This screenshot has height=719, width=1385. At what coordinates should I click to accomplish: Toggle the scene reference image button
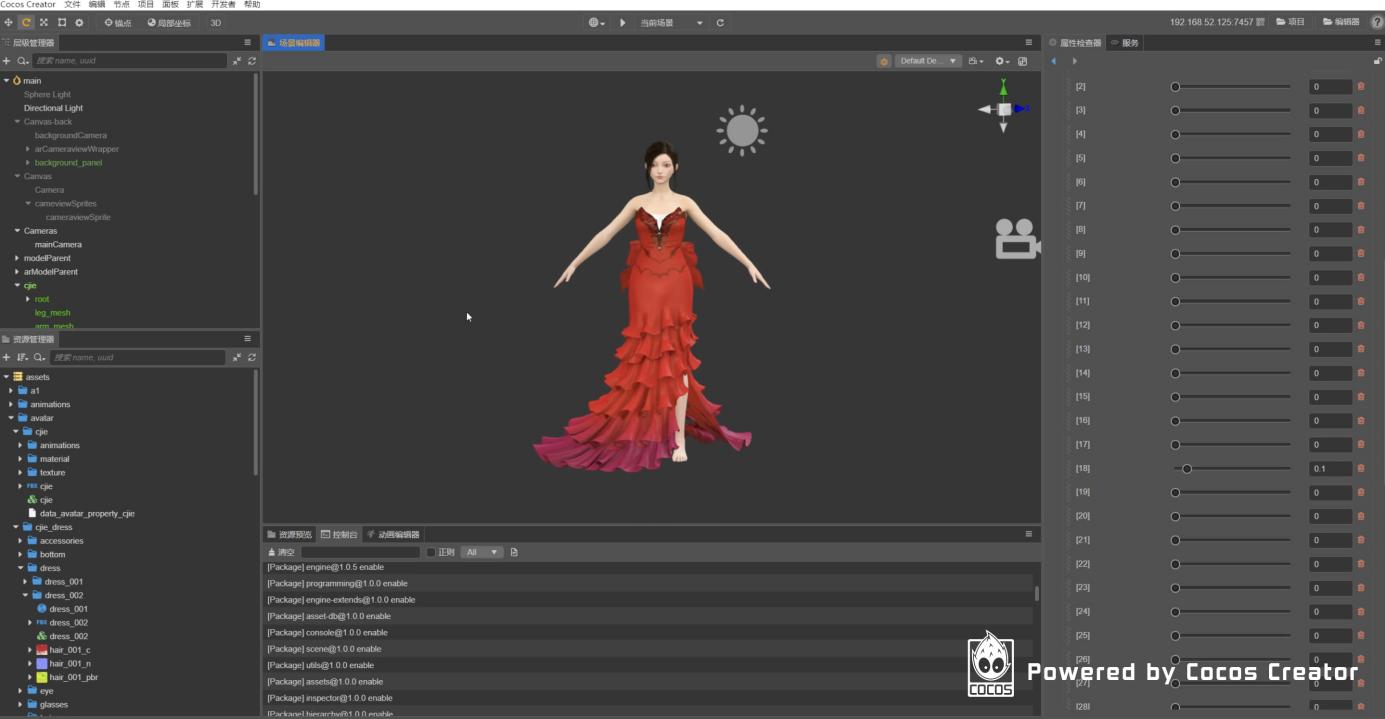pos(1022,61)
